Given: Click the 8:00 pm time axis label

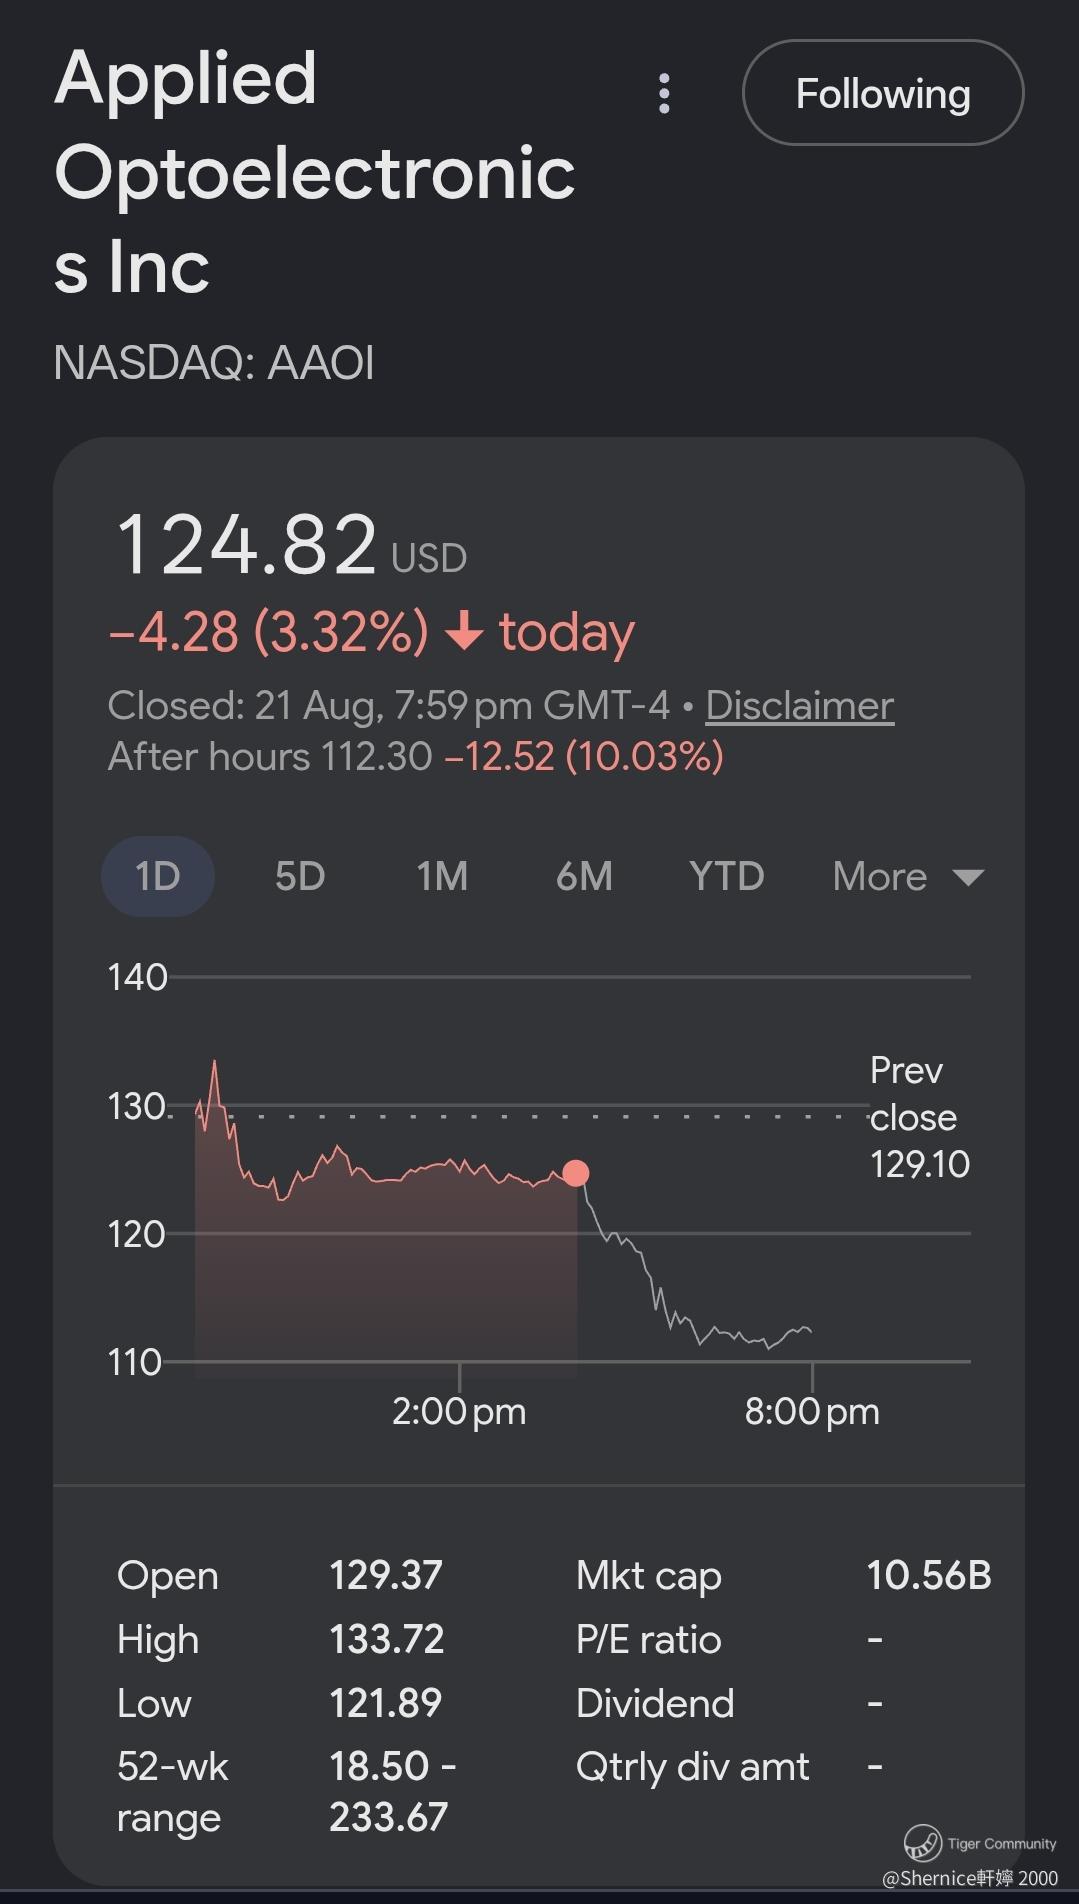Looking at the screenshot, I should 812,1411.
